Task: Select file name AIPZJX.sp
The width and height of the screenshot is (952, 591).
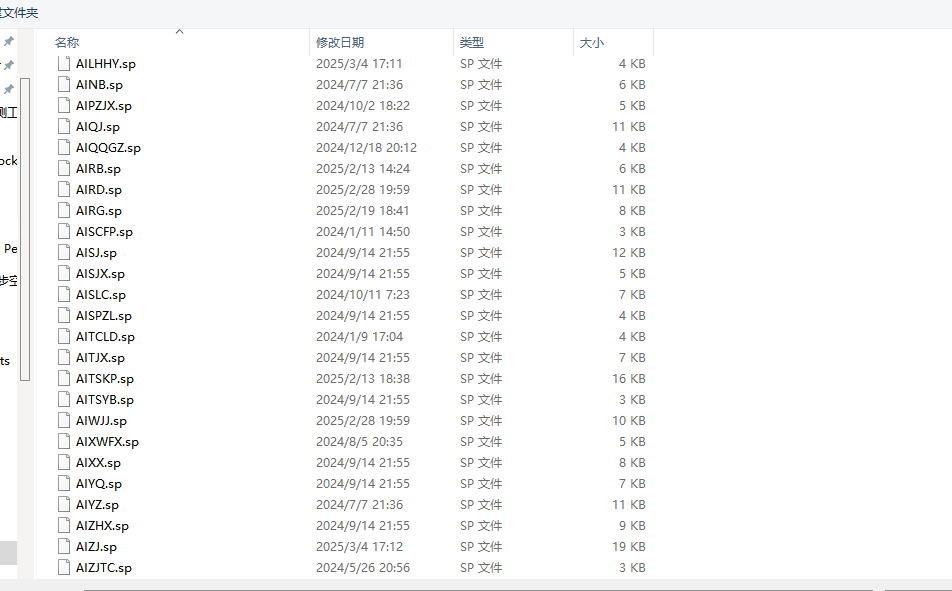Action: pyautogui.click(x=104, y=106)
